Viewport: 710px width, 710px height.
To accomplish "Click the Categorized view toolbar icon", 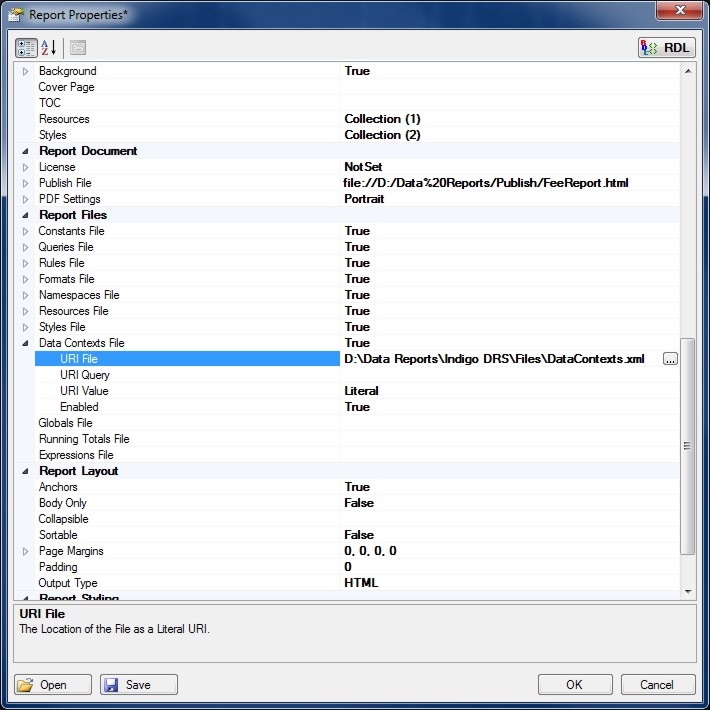I will point(27,47).
